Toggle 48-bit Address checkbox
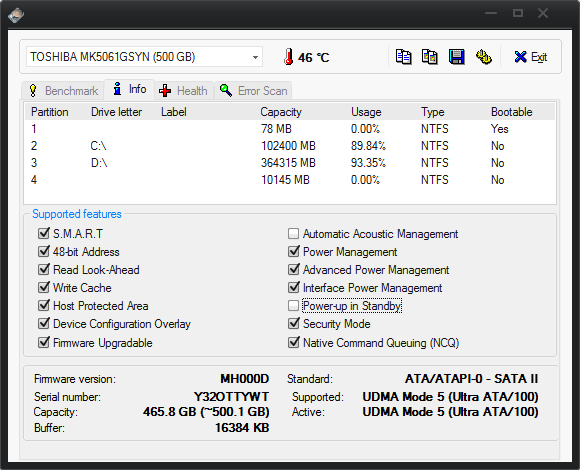The width and height of the screenshot is (580, 470). click(44, 251)
